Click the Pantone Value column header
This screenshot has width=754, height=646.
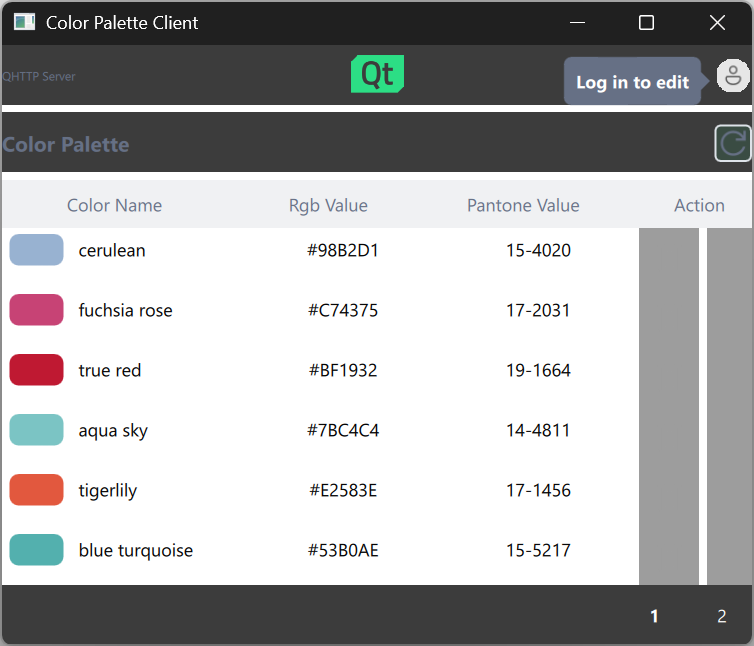click(523, 205)
